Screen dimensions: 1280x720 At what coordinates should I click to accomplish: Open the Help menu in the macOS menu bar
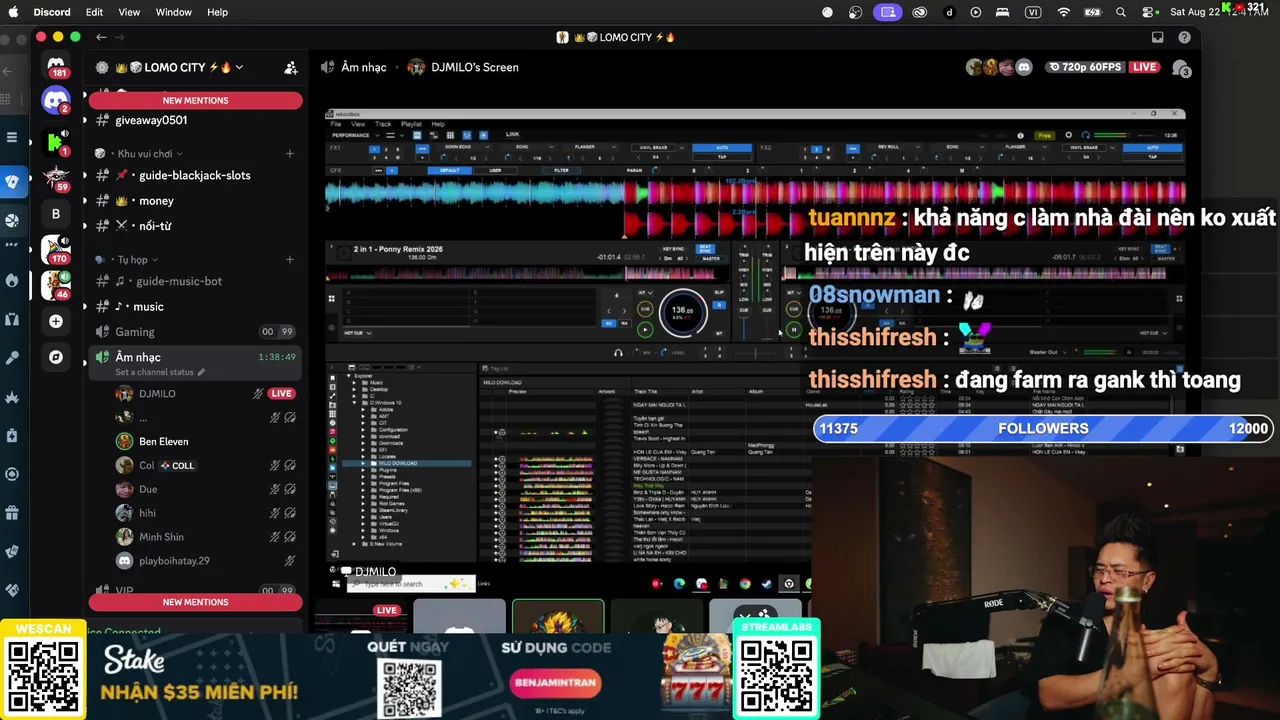coord(217,12)
